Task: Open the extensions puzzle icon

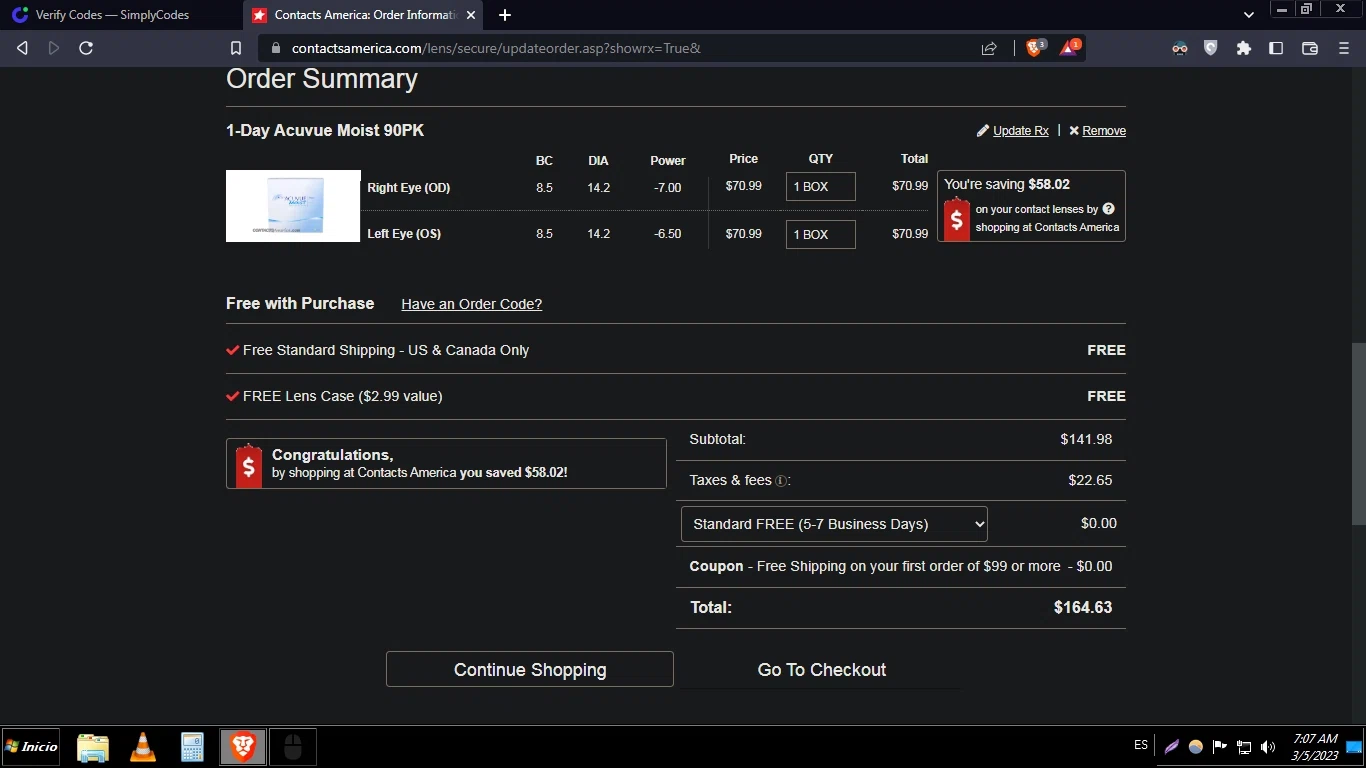Action: (1244, 48)
